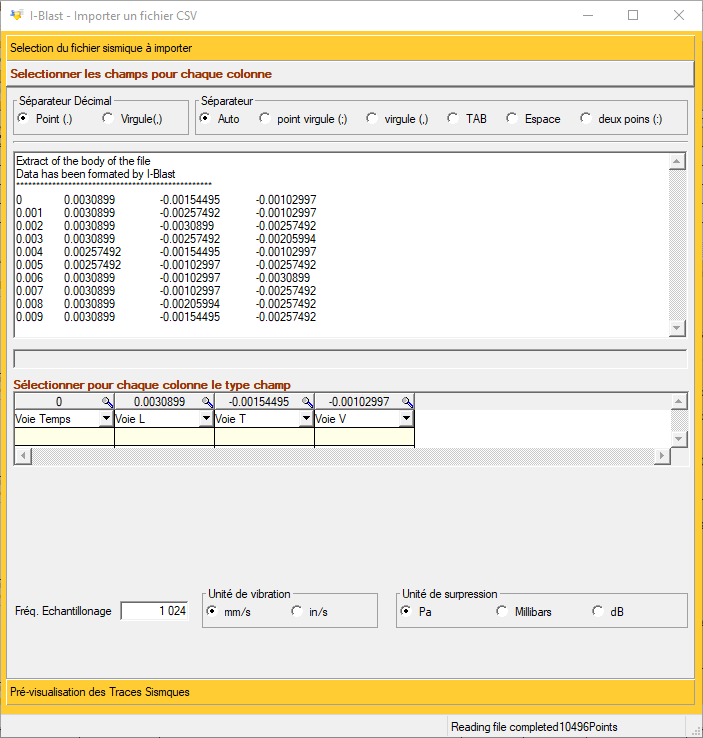Open Selection du fichier sismique à importer section
This screenshot has width=703, height=738.
[x=351, y=48]
